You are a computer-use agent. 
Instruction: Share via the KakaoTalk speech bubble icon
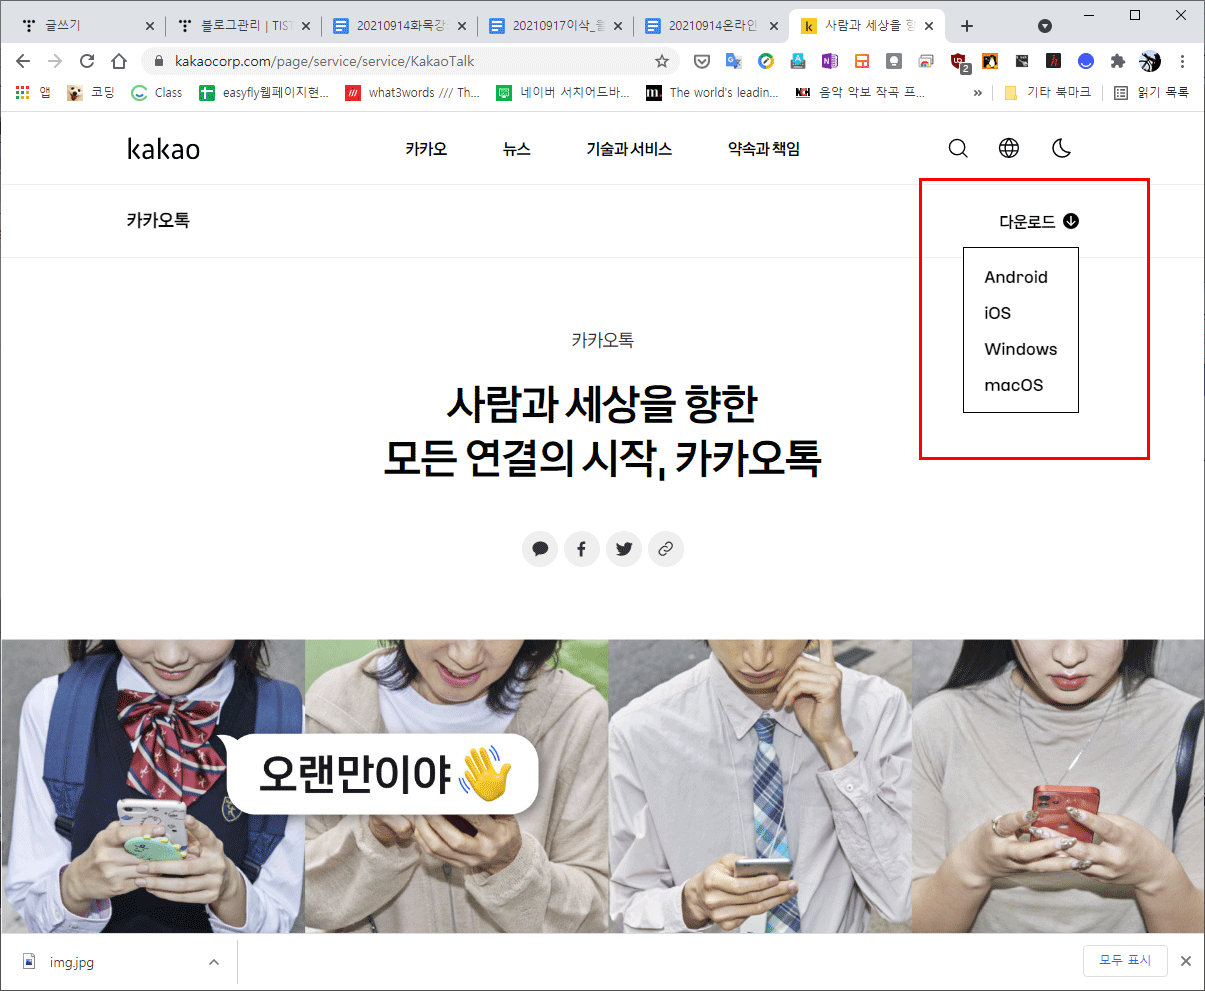540,548
